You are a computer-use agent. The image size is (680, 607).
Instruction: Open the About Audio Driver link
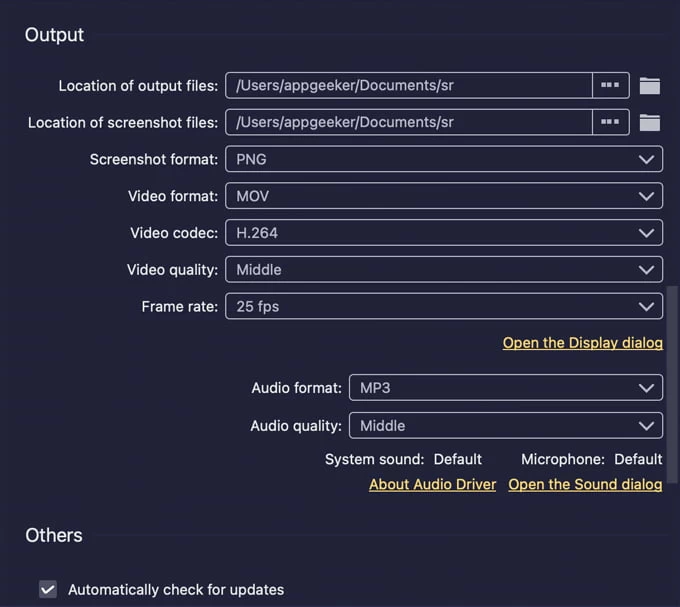pyautogui.click(x=432, y=484)
